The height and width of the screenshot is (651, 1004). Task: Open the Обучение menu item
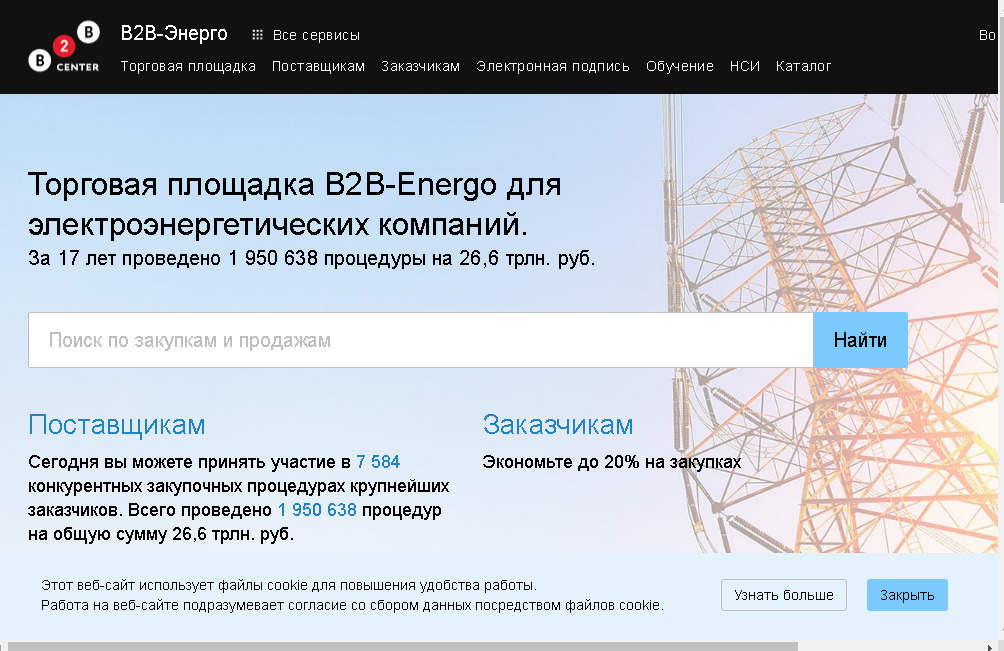[x=679, y=66]
